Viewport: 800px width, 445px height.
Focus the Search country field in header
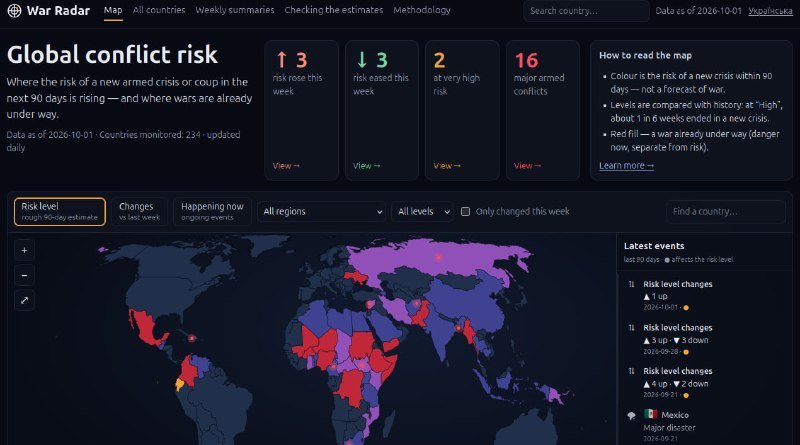pyautogui.click(x=586, y=11)
